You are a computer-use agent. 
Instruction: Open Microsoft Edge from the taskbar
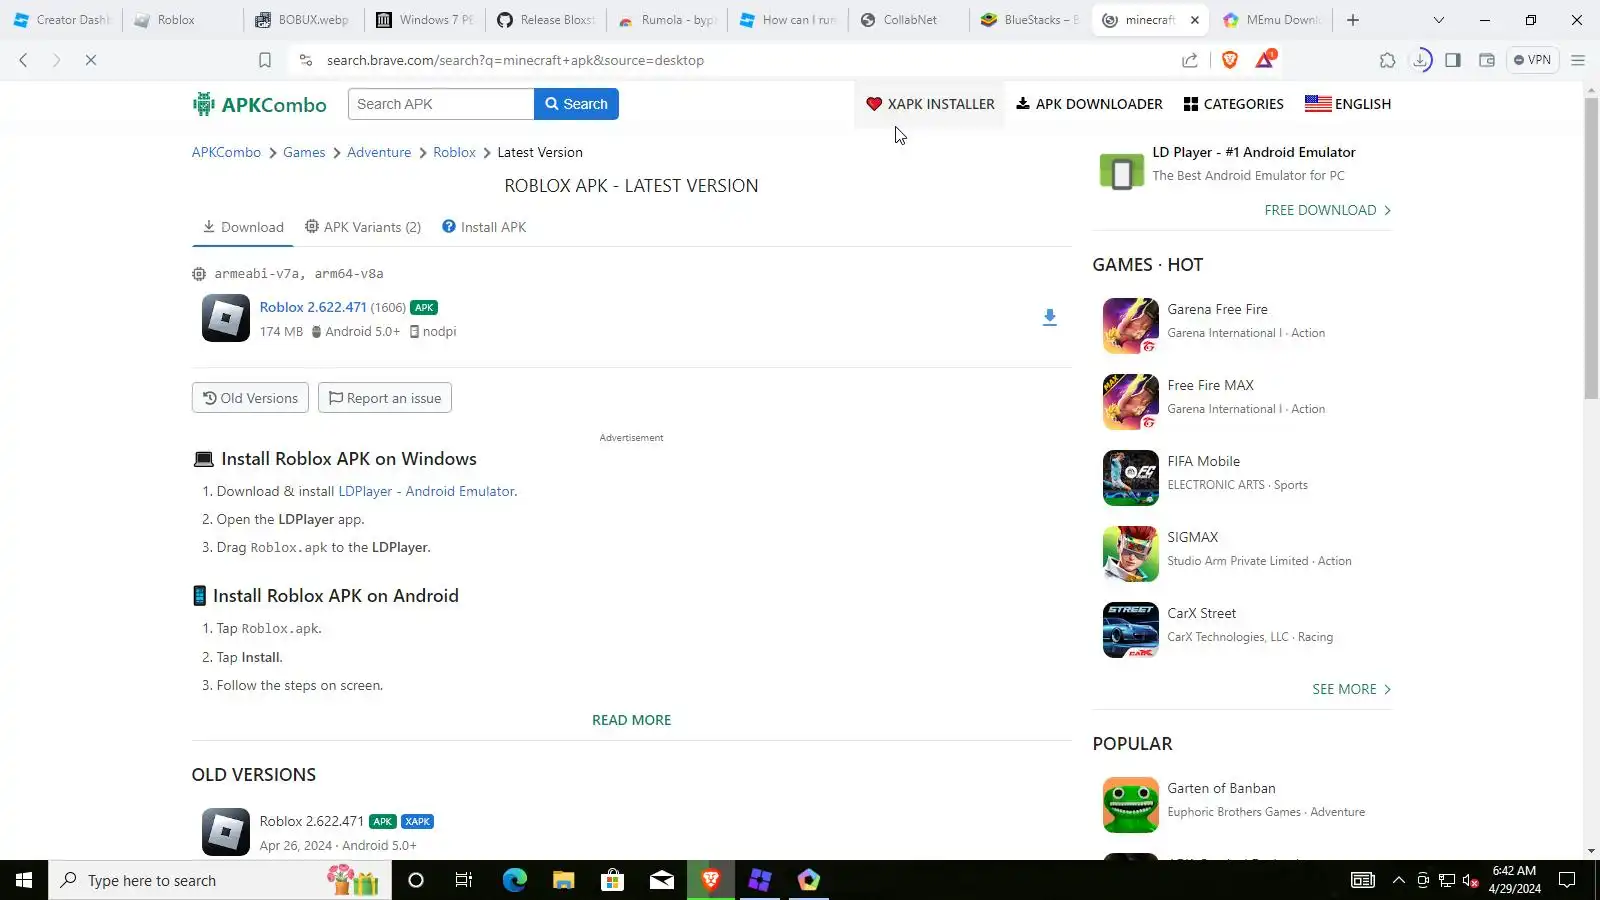pyautogui.click(x=514, y=880)
